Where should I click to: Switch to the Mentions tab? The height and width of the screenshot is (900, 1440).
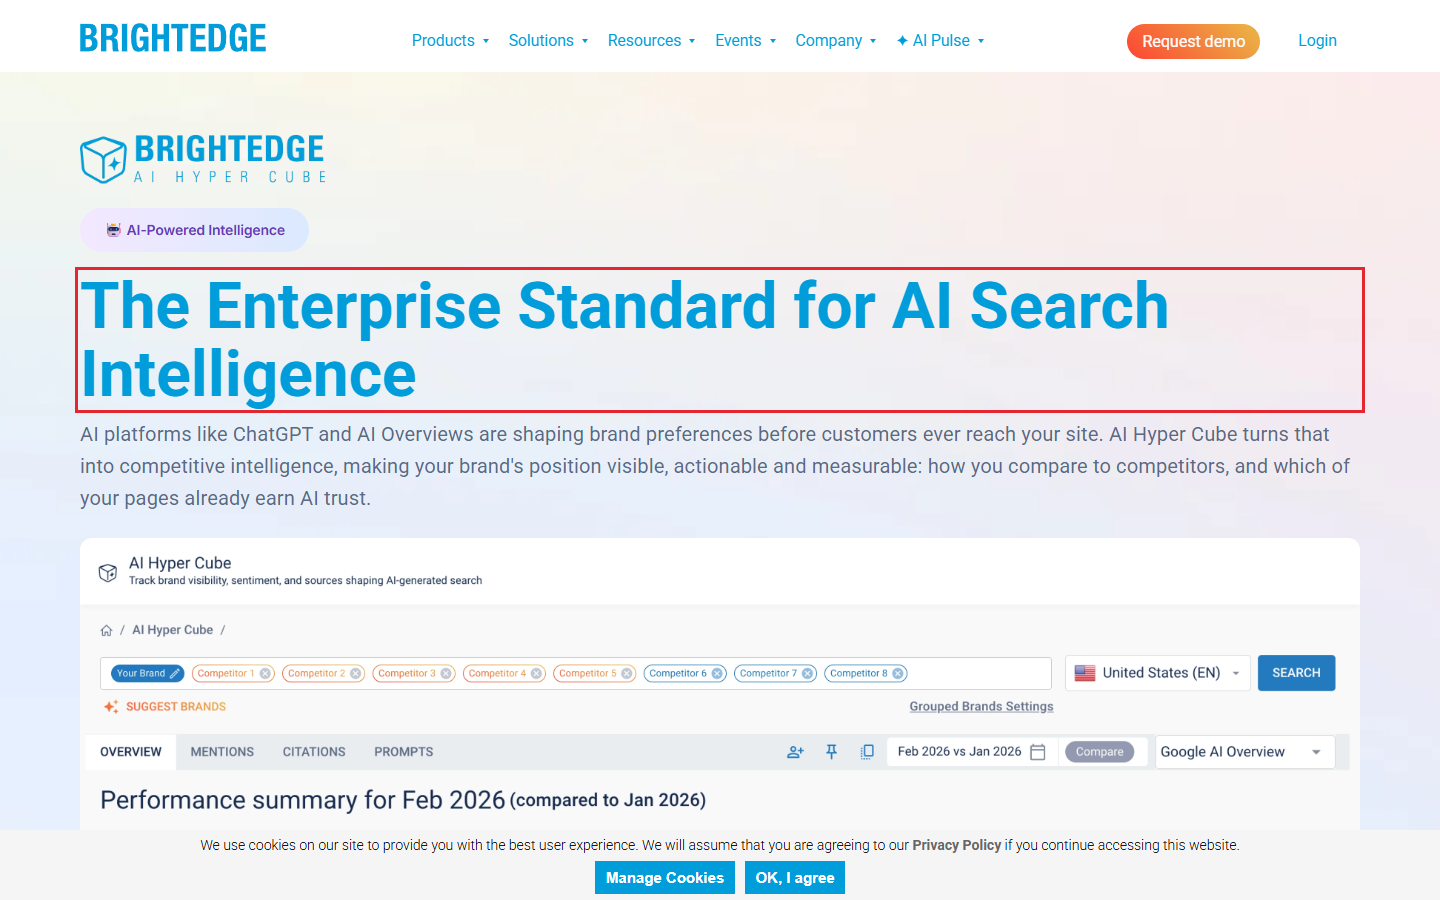tap(222, 752)
